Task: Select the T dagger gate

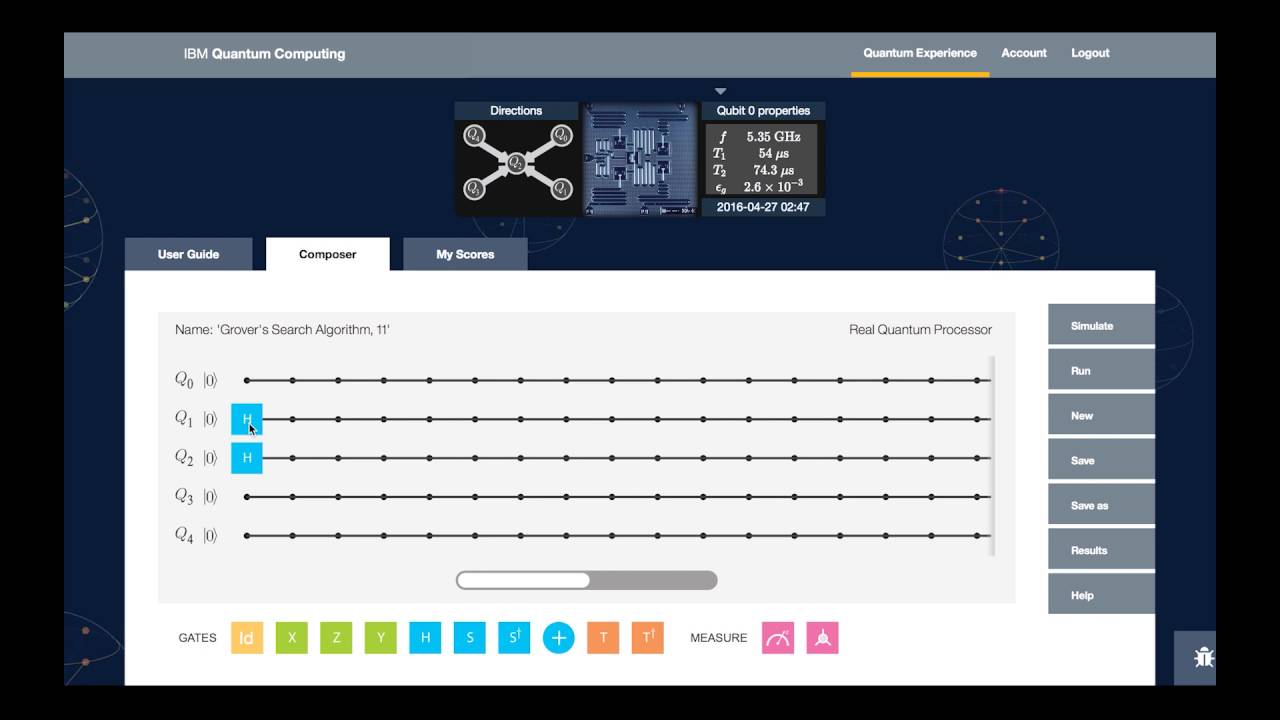Action: tap(648, 638)
